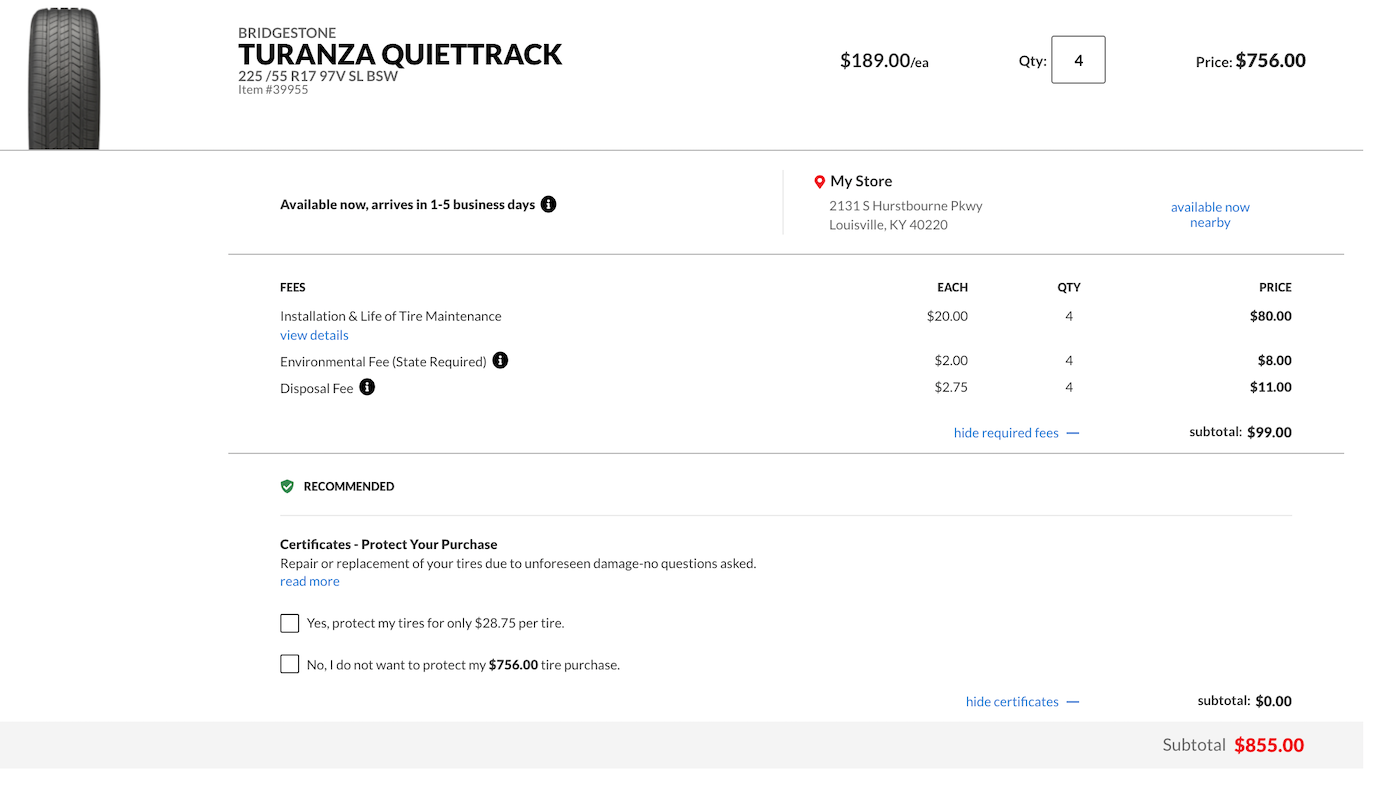The height and width of the screenshot is (785, 1400).
Task: Click the Bridgestone tire thumbnail image
Action: [64, 76]
